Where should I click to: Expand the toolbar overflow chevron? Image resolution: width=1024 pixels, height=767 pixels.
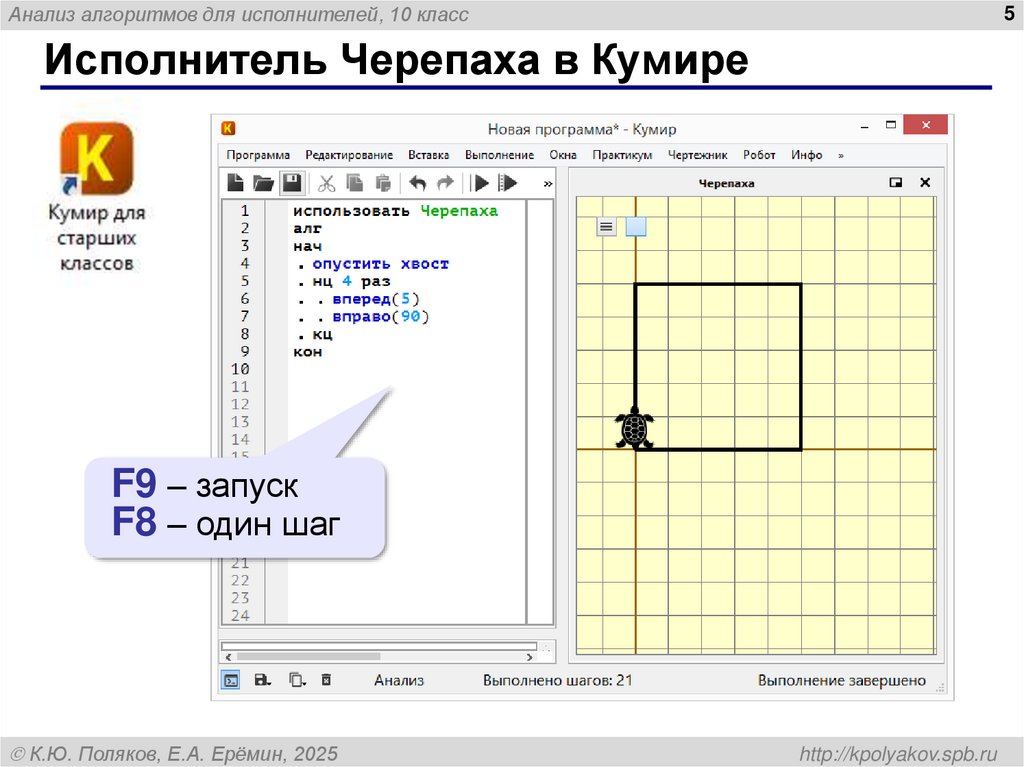click(x=547, y=183)
